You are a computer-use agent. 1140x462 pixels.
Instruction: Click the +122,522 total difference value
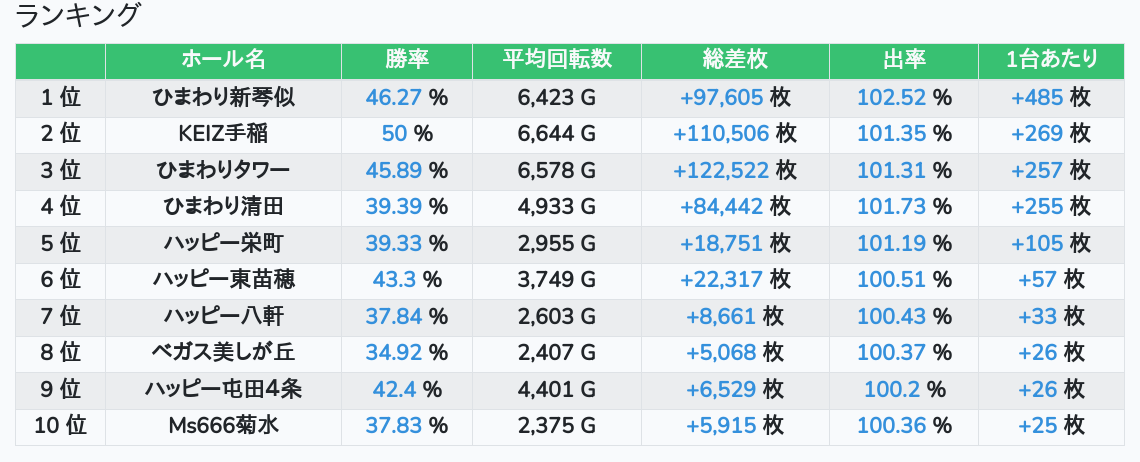pyautogui.click(x=721, y=171)
